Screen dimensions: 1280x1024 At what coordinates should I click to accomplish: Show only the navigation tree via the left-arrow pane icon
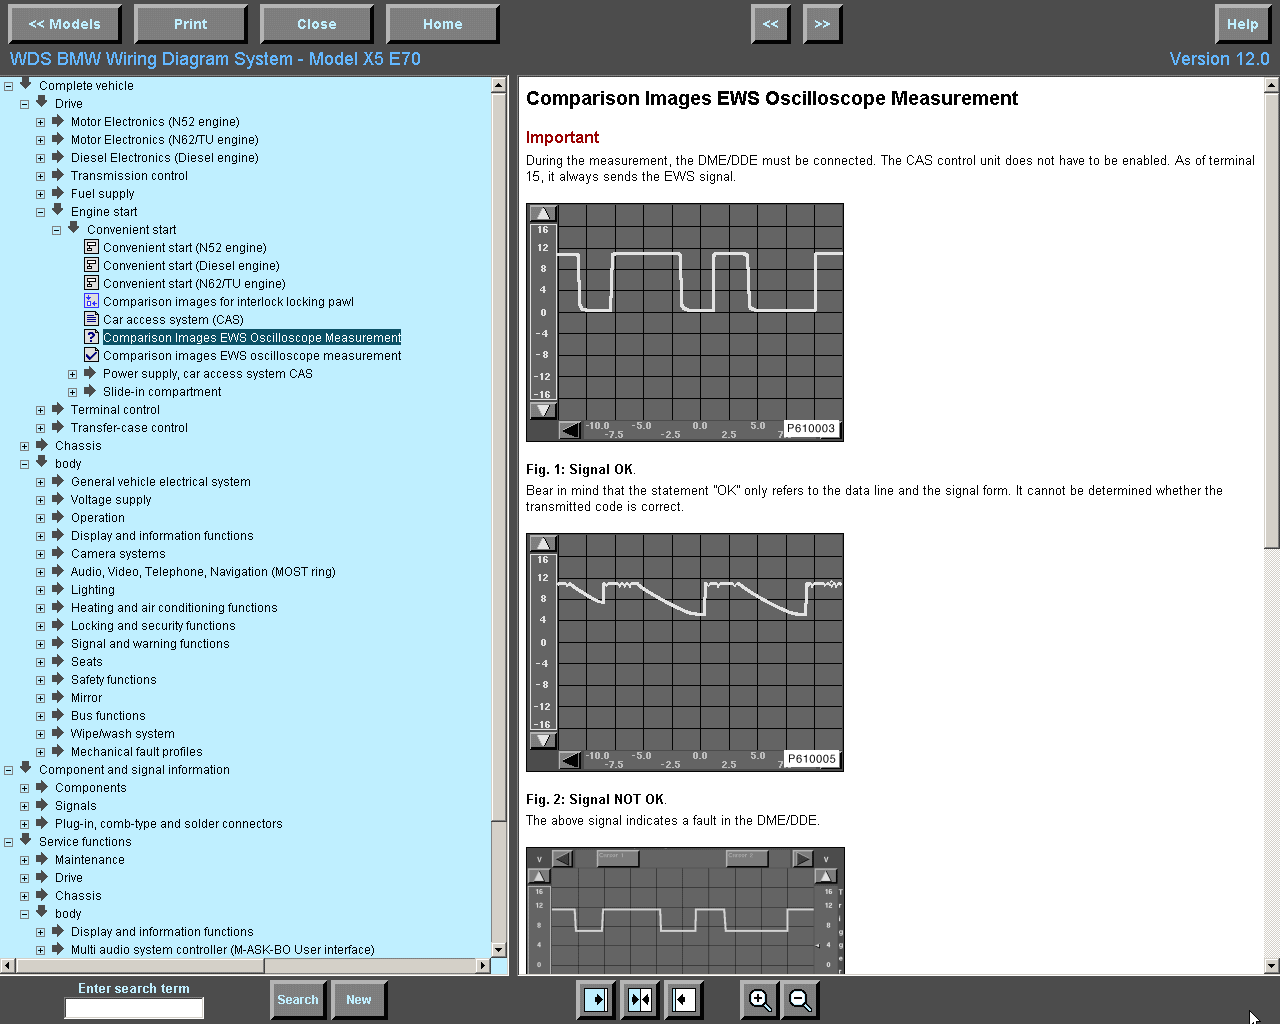tap(684, 1000)
